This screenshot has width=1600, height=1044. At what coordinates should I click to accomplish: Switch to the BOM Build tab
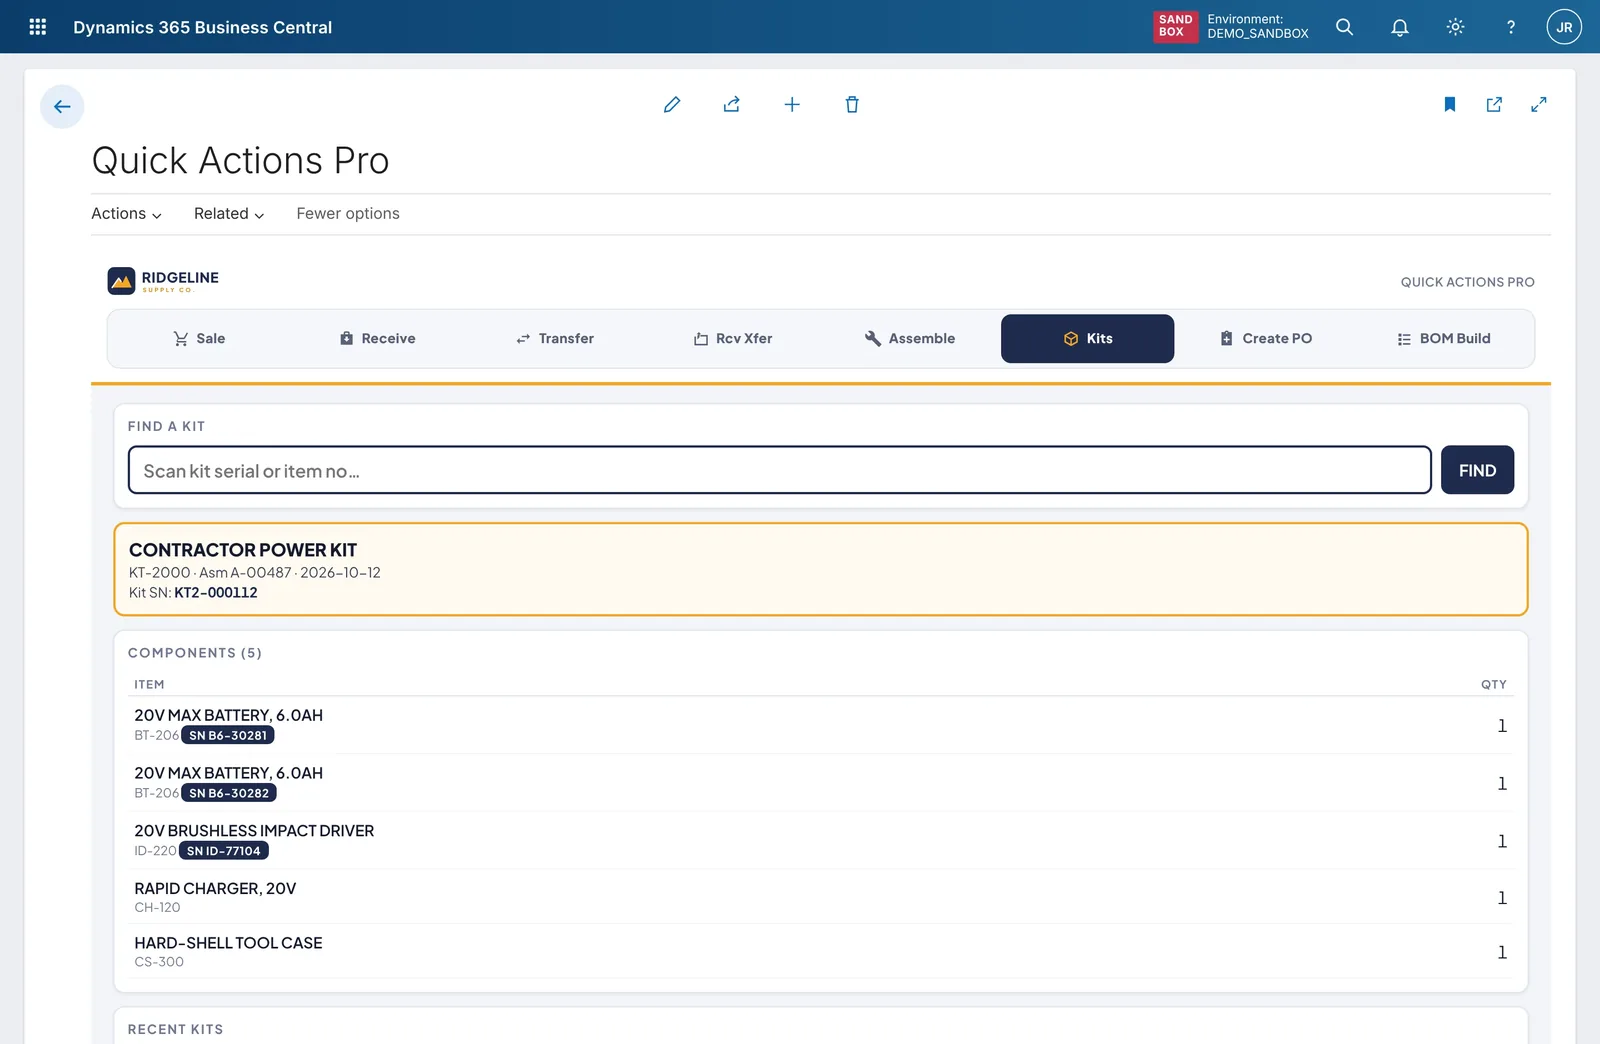coord(1444,339)
